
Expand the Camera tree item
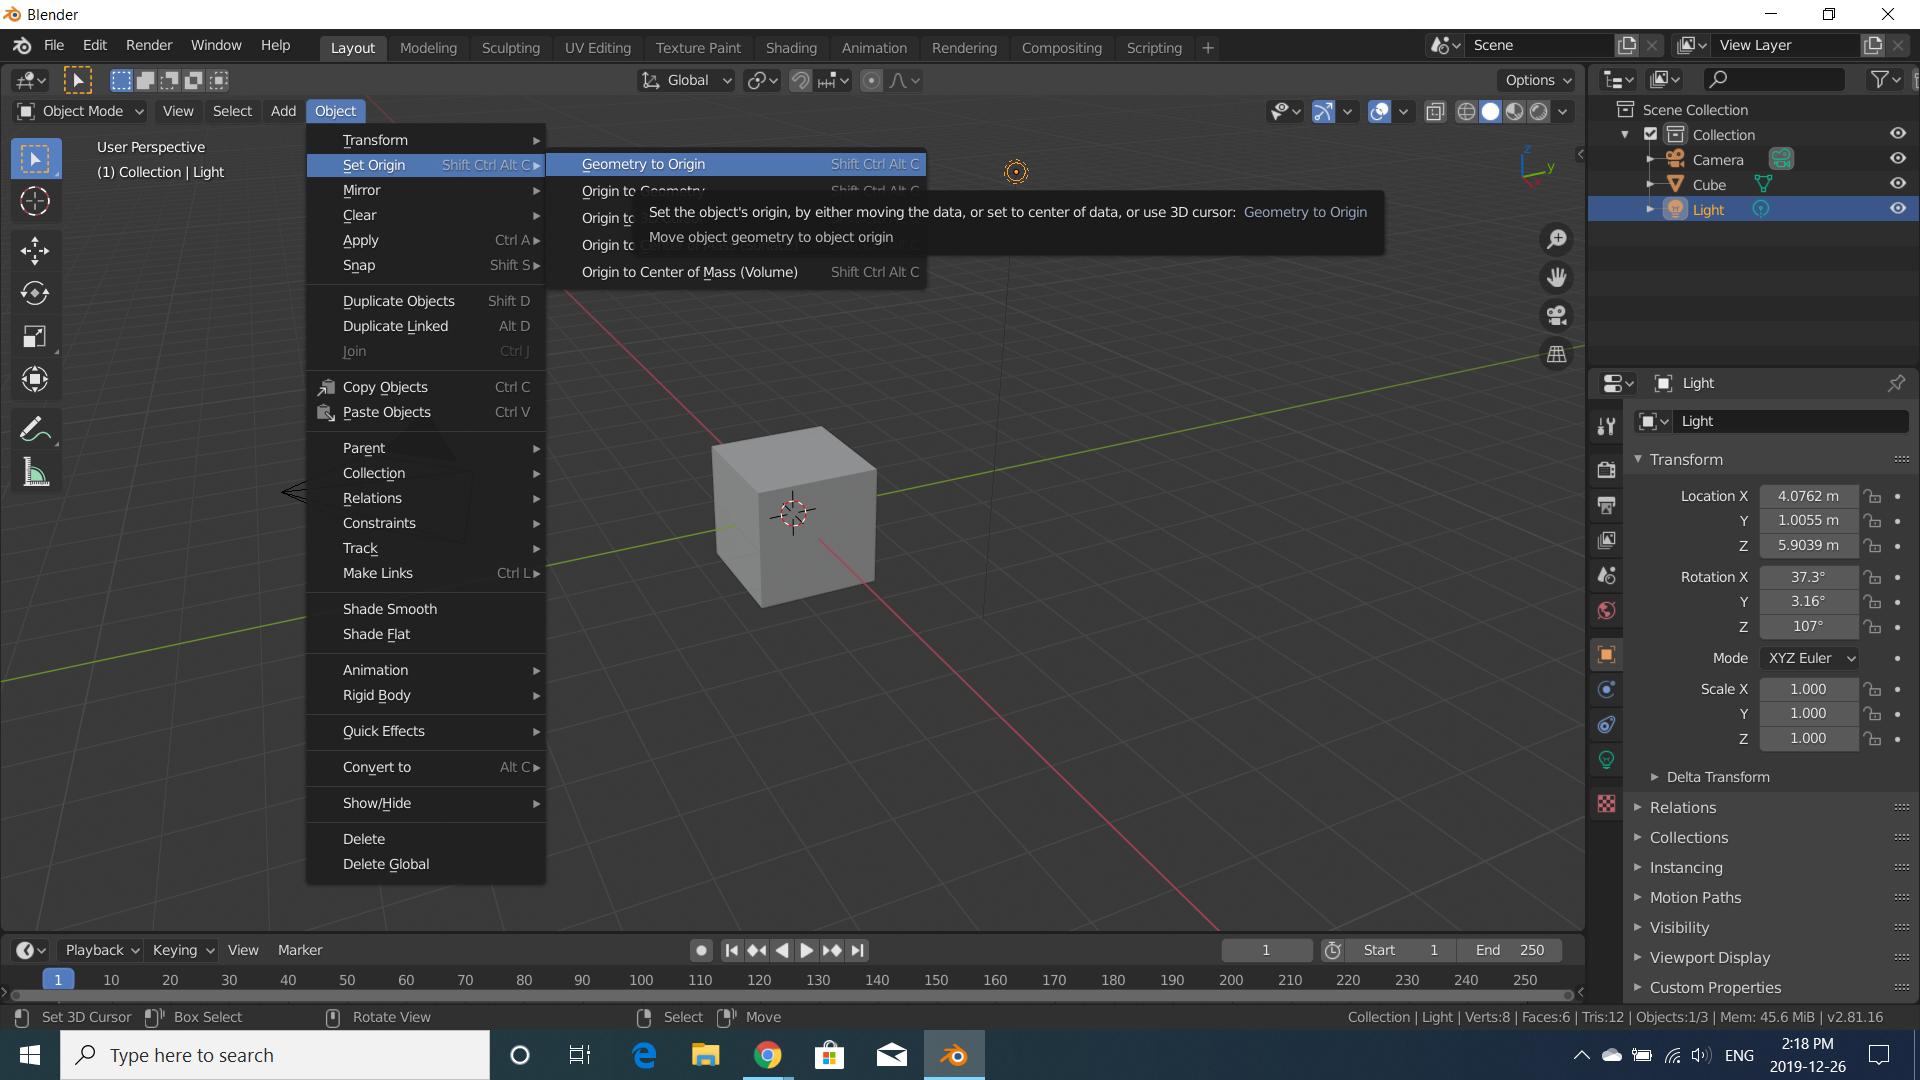(x=1650, y=160)
